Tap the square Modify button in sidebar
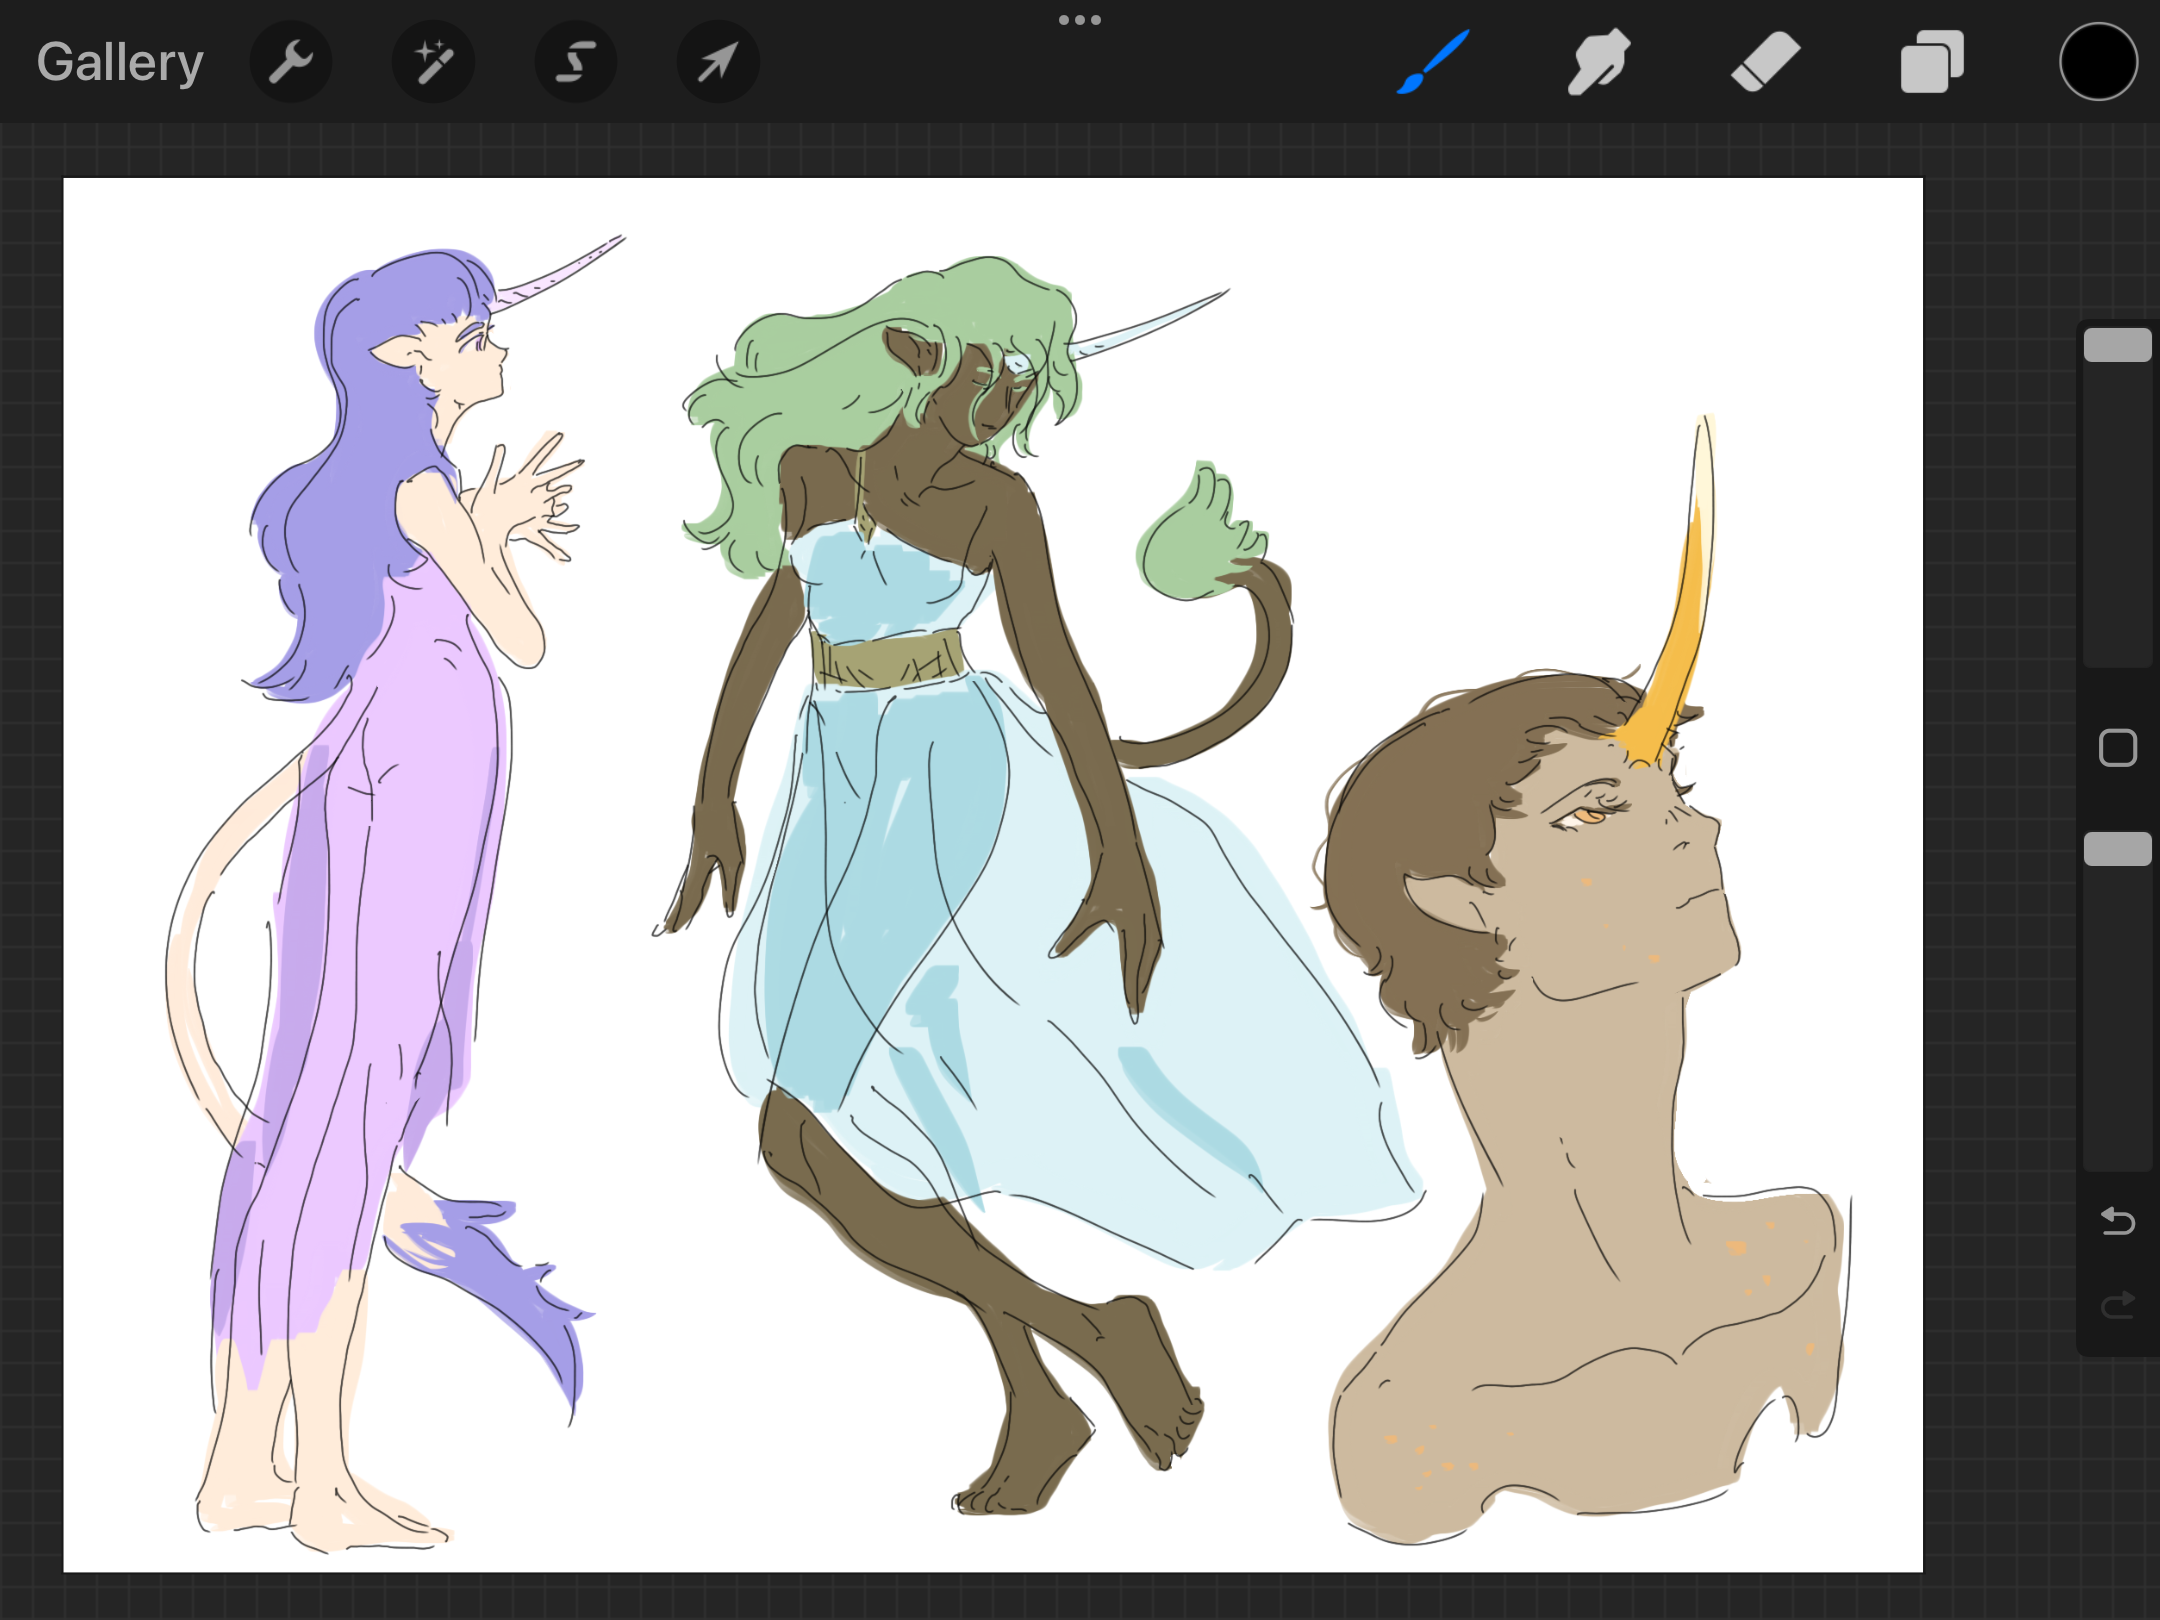The height and width of the screenshot is (1620, 2160). 2117,748
